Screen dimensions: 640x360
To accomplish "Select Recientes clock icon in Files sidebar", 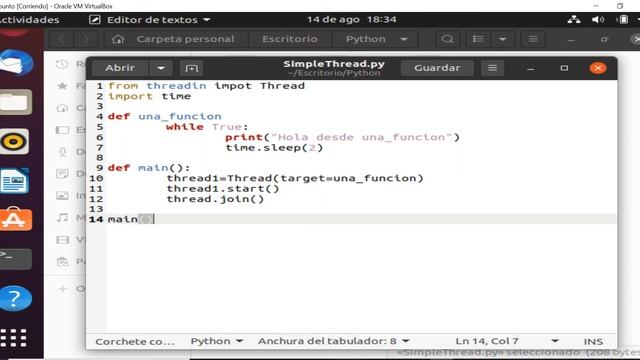I will [x=62, y=64].
